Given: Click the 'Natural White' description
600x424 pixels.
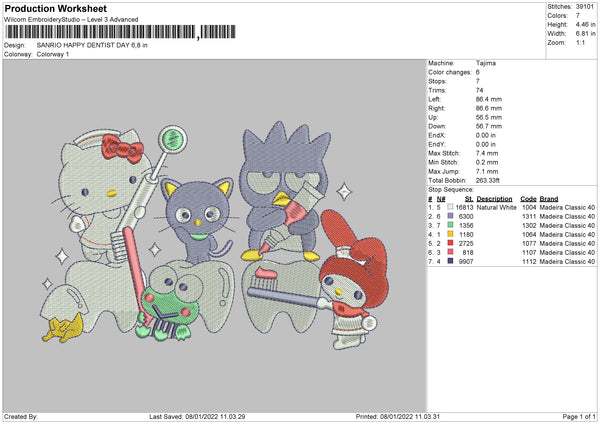Looking at the screenshot, I should tap(496, 207).
